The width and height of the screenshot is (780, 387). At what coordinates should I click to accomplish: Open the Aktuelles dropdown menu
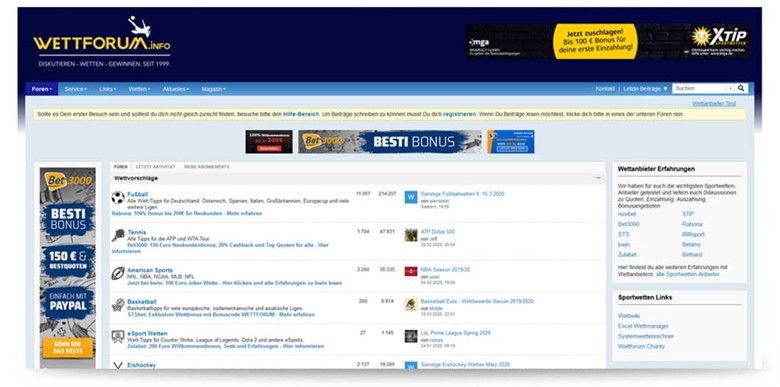(176, 89)
